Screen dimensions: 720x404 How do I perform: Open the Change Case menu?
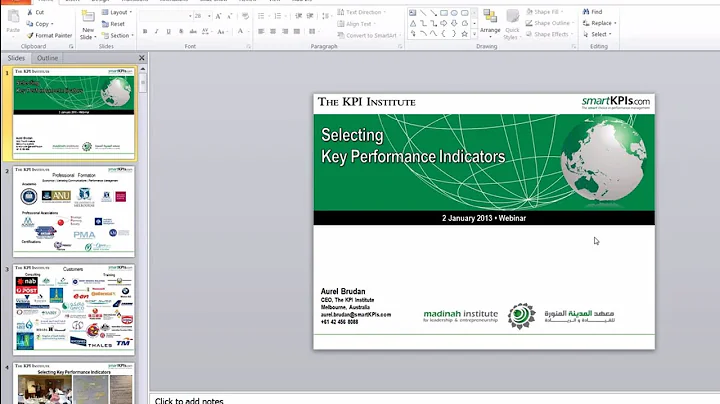[221, 31]
